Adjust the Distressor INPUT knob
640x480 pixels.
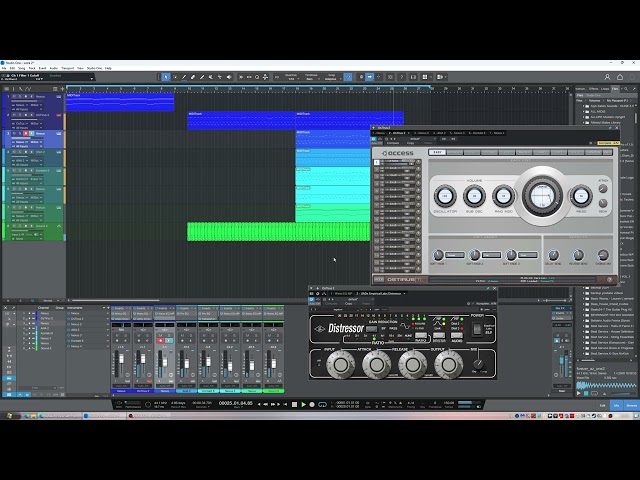[x=340, y=365]
